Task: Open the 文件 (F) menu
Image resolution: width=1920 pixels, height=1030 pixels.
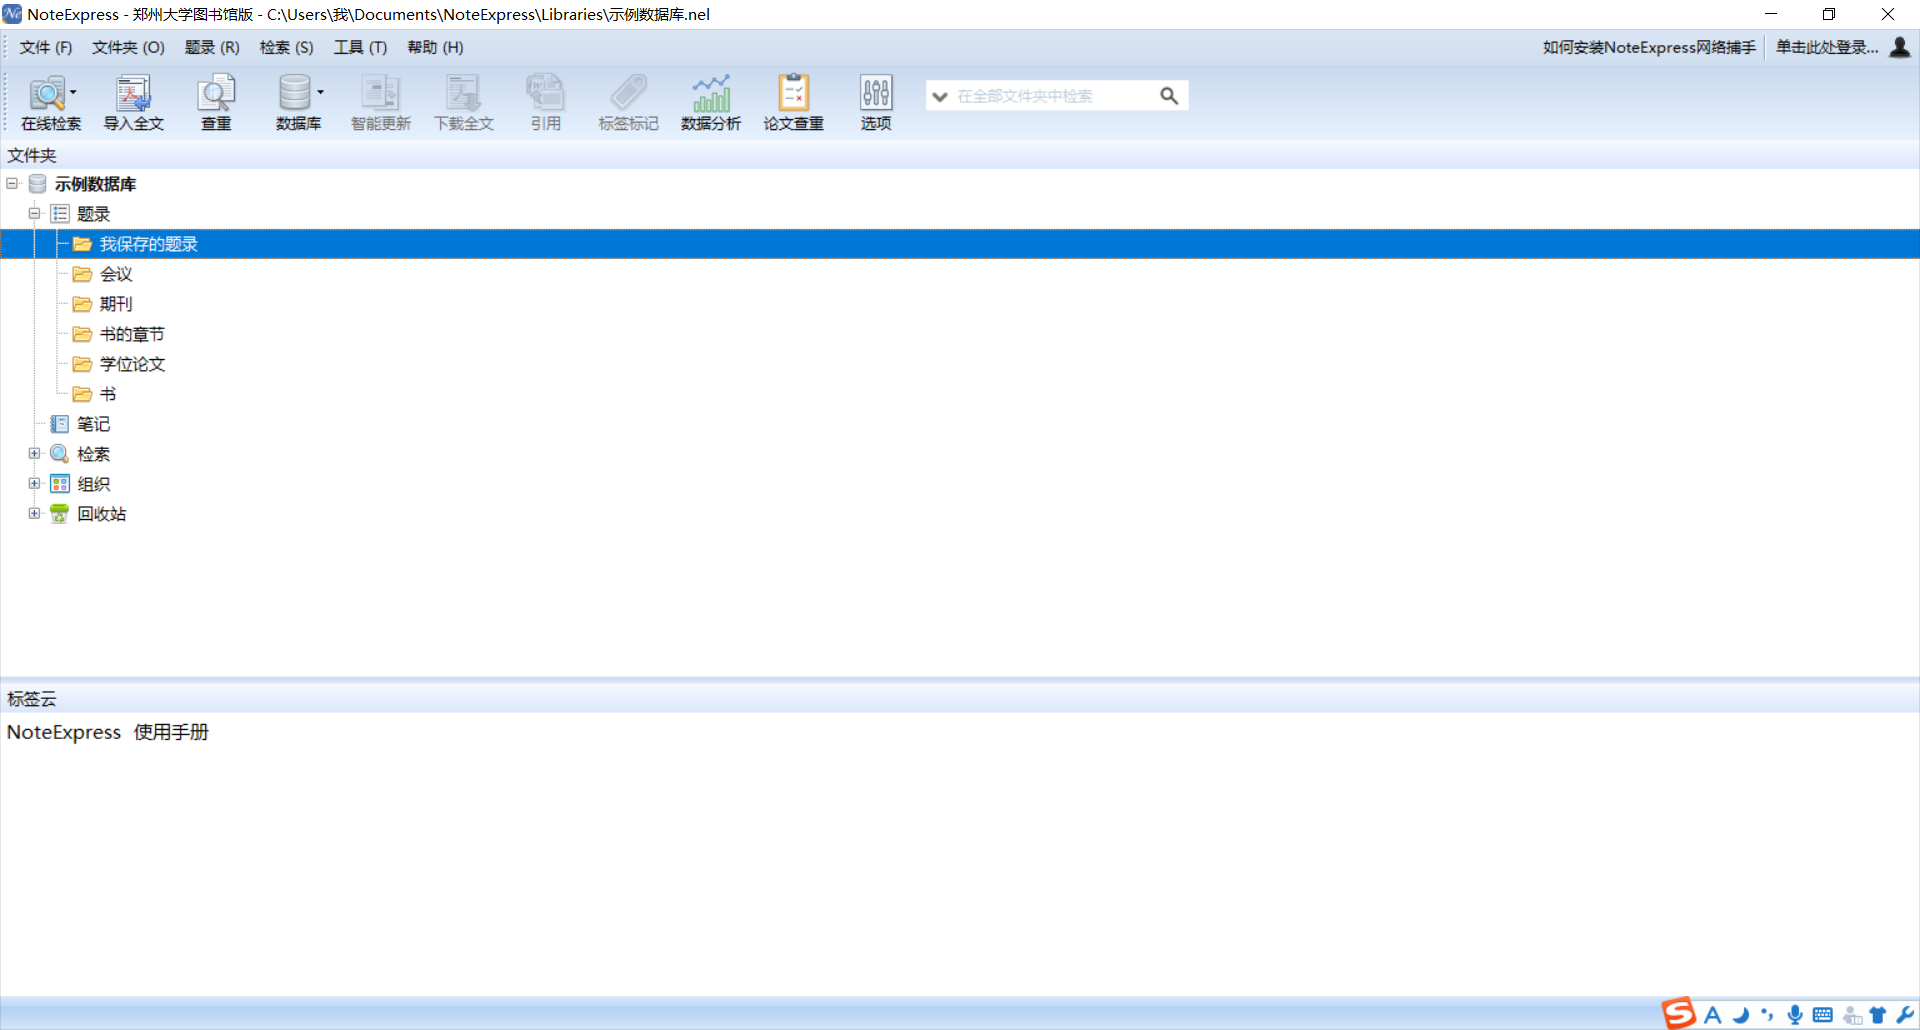Action: pyautogui.click(x=46, y=47)
